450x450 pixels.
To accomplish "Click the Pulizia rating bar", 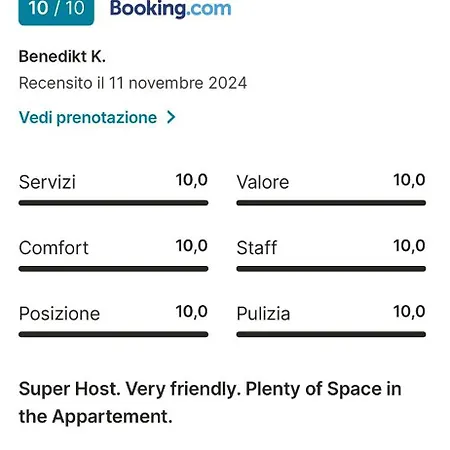I will click(331, 334).
